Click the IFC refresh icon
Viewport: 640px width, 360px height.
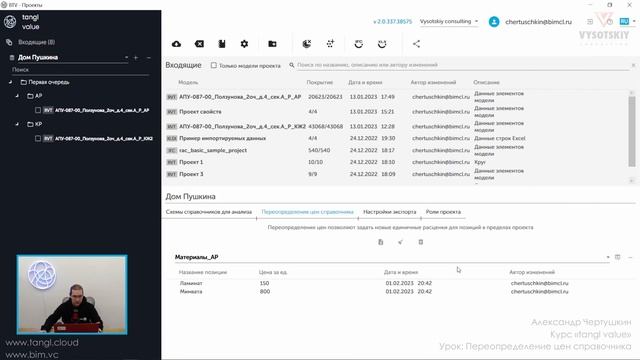pyautogui.click(x=358, y=44)
